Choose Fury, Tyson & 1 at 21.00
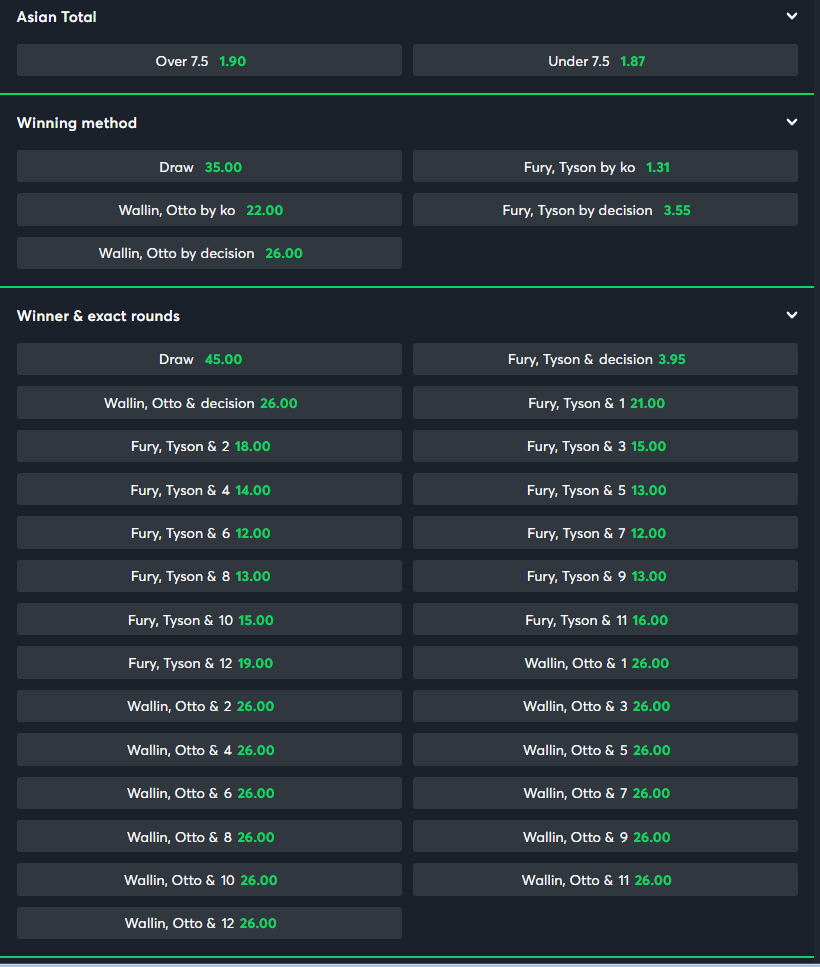 tap(605, 403)
